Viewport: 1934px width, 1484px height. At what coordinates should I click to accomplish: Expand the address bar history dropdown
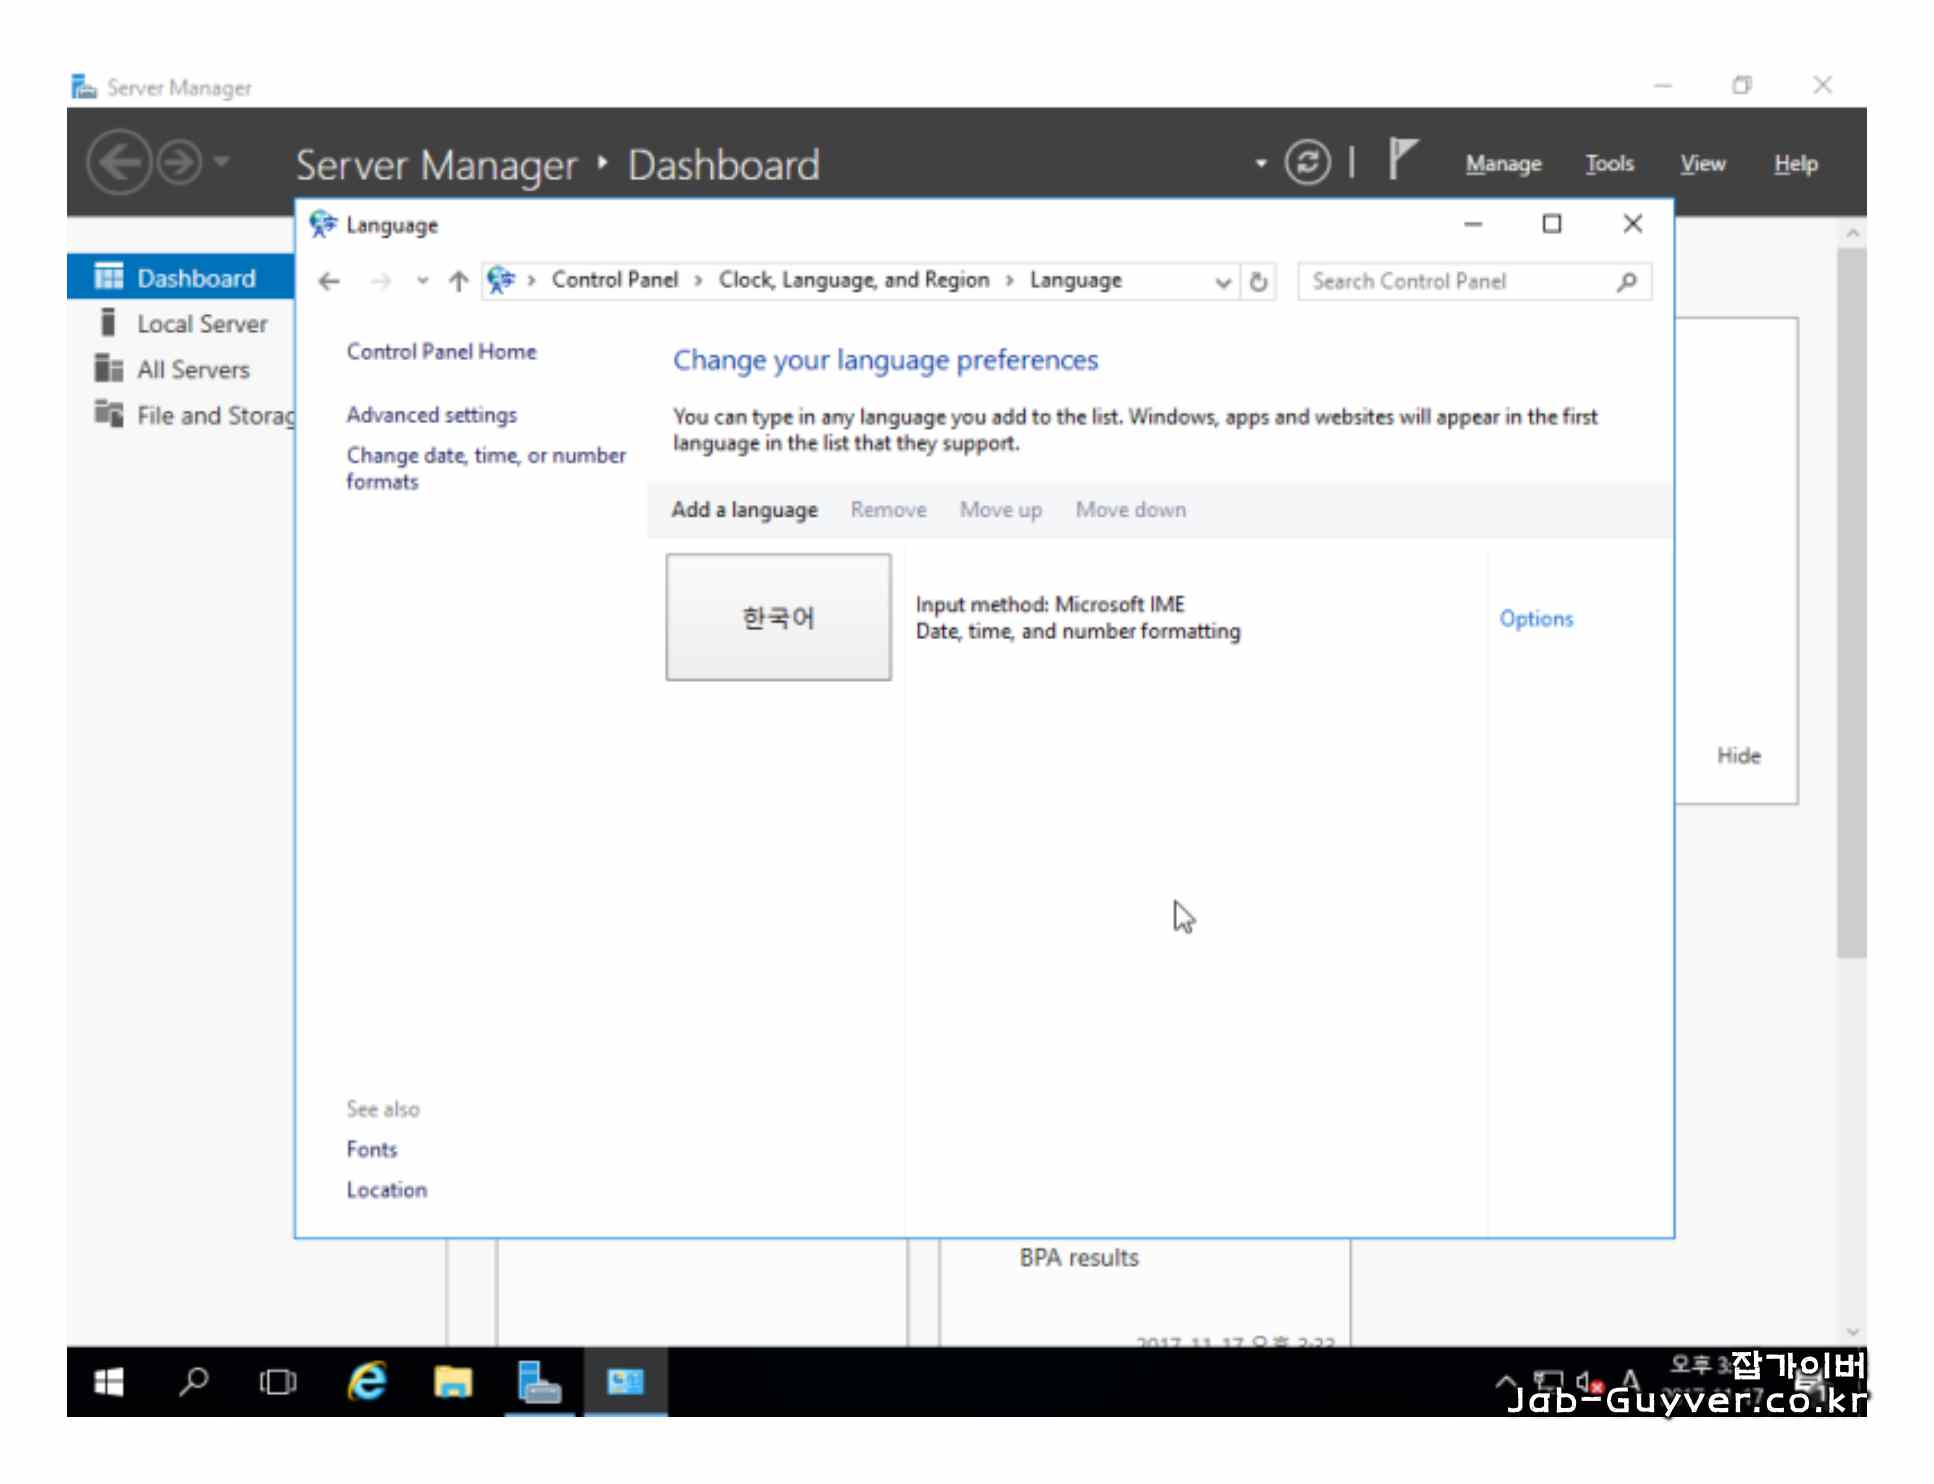coord(1222,282)
